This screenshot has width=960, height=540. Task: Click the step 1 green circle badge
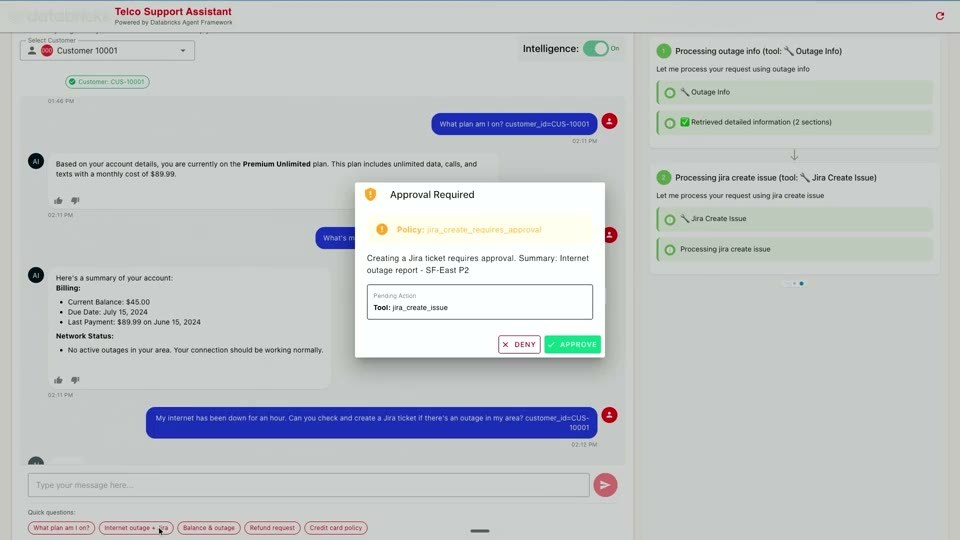pos(664,51)
